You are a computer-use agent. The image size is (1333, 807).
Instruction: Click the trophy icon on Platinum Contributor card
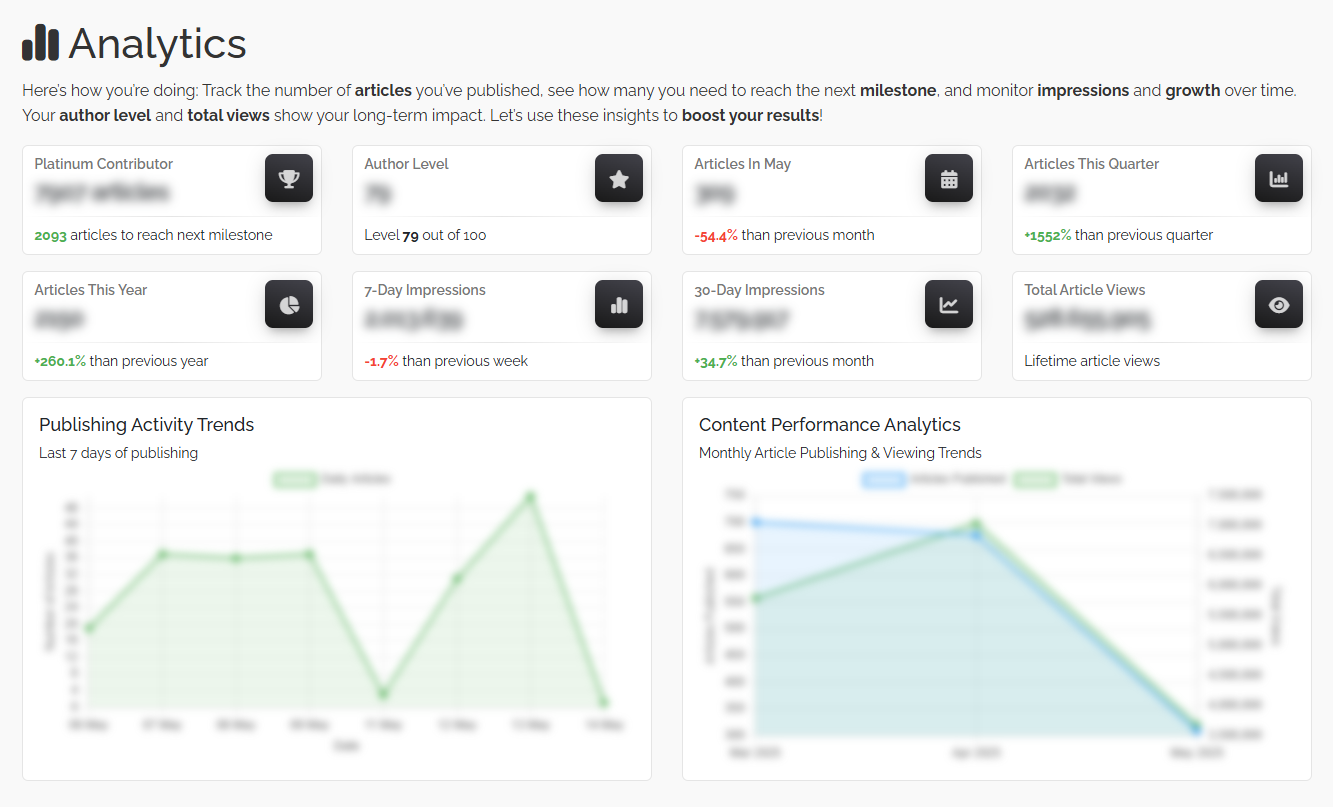289,178
